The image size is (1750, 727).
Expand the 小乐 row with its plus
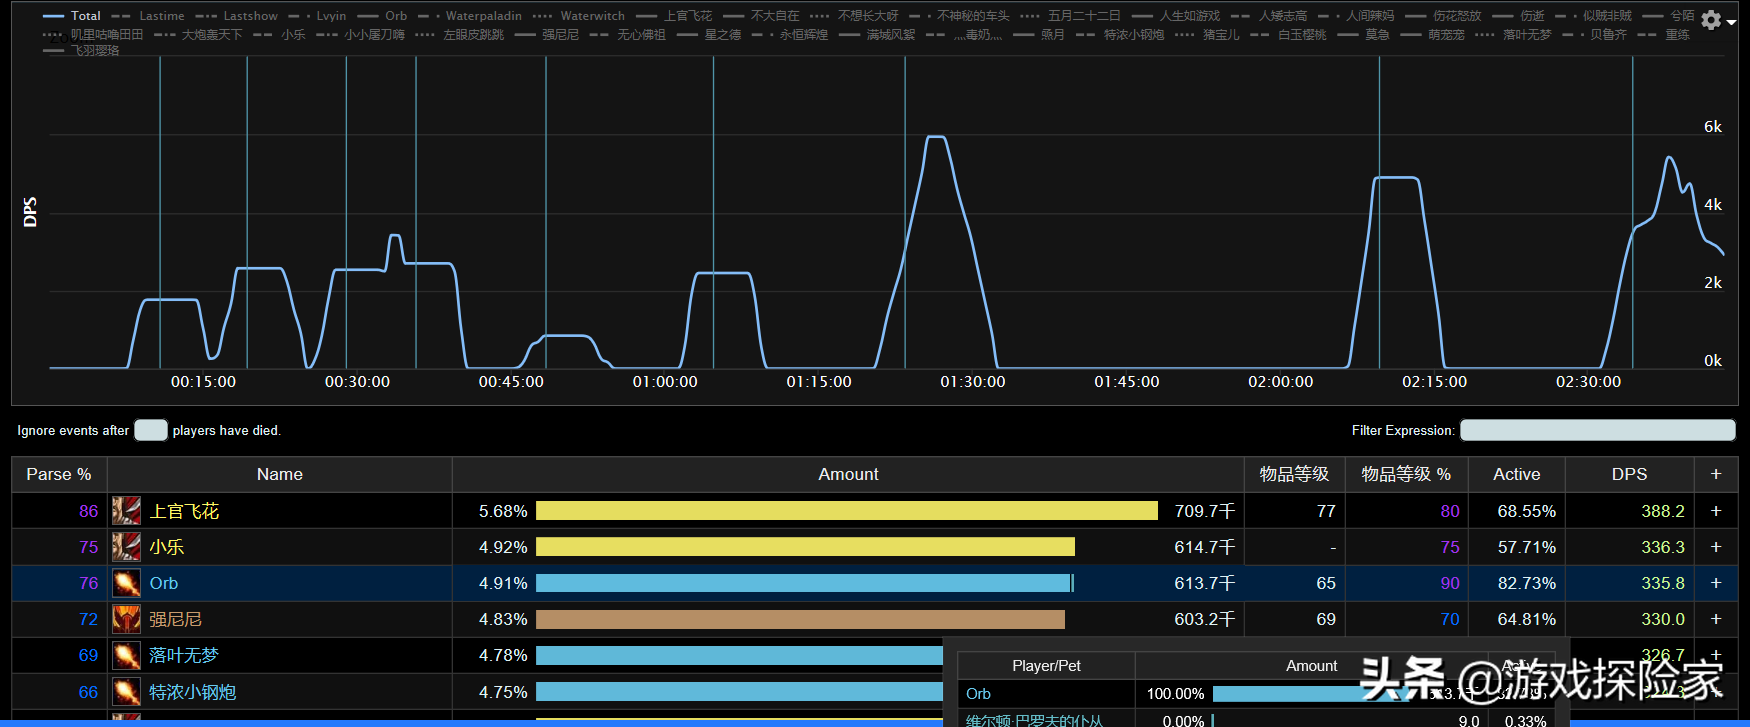point(1716,547)
